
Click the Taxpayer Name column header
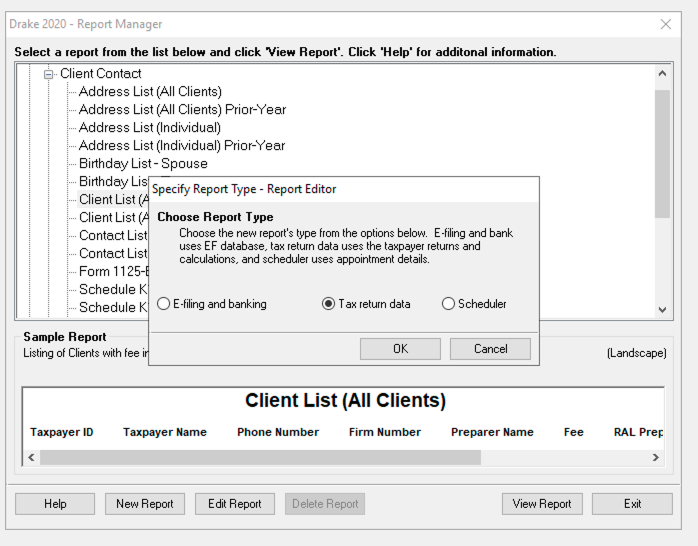point(165,432)
